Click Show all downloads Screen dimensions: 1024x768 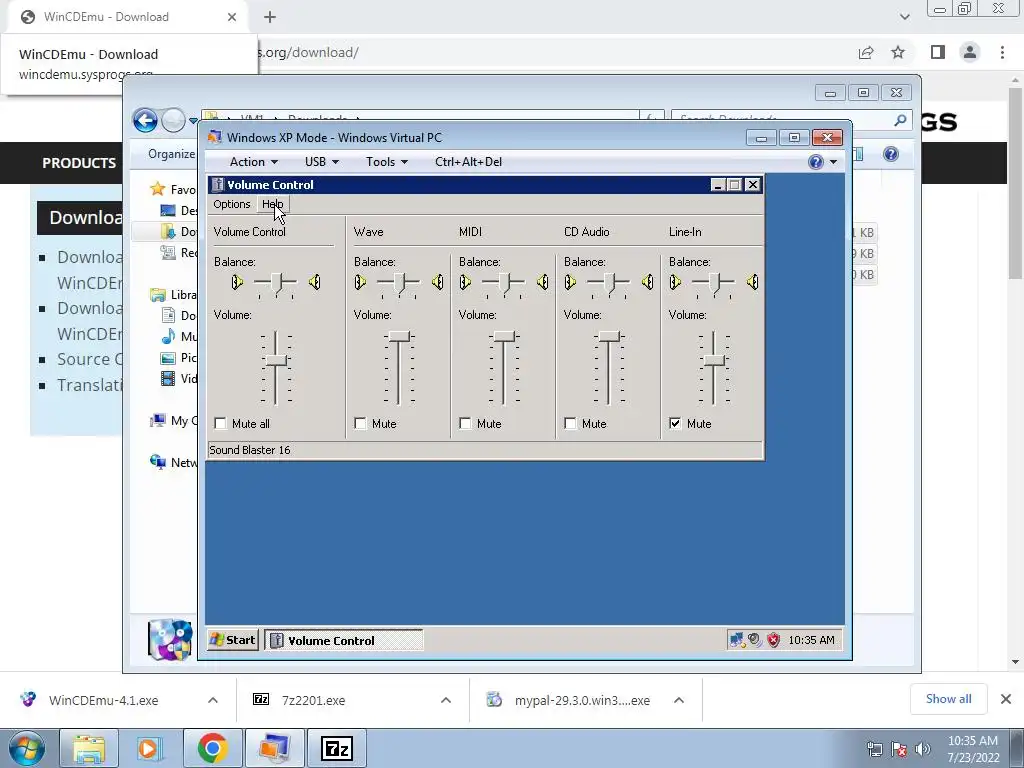click(948, 699)
